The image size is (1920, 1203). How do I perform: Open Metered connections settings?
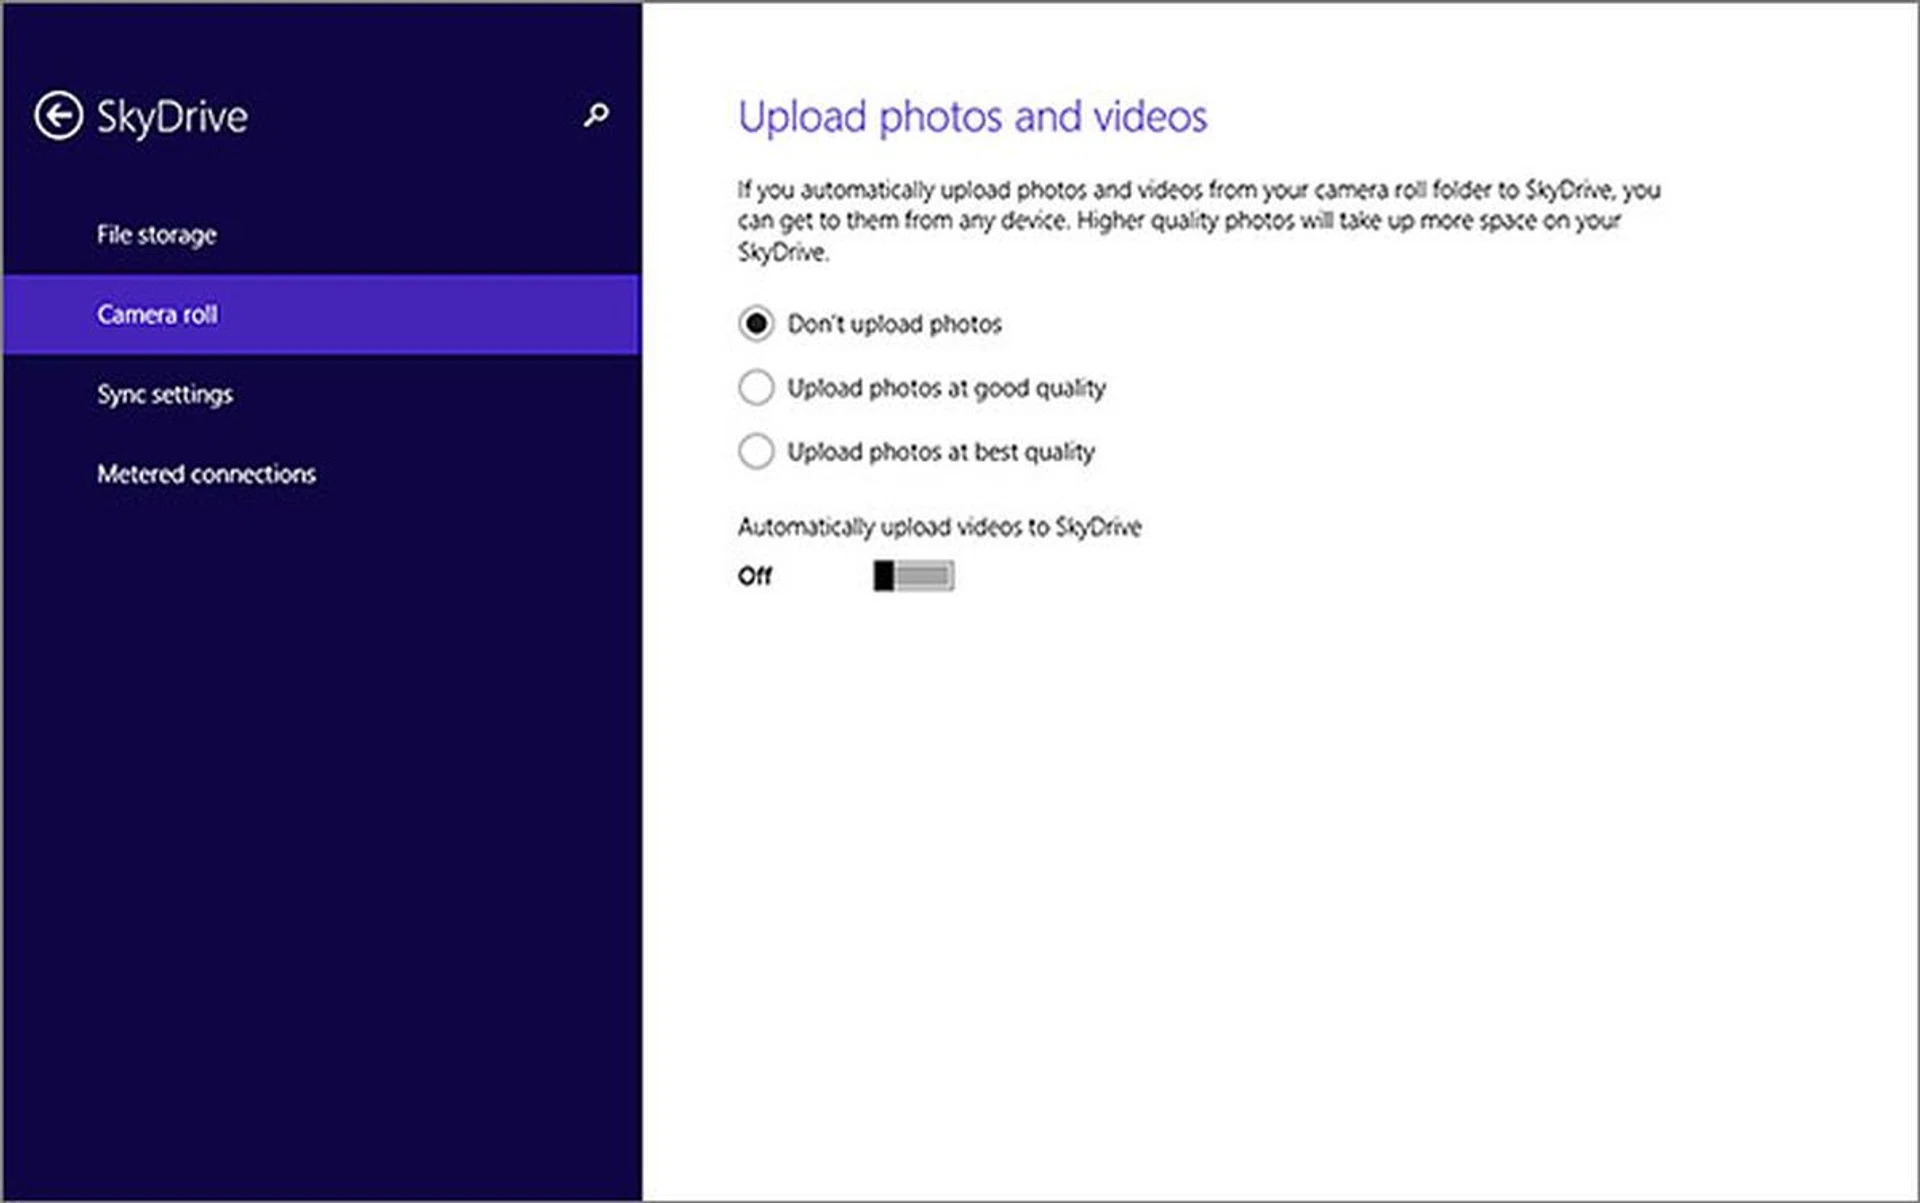click(206, 474)
